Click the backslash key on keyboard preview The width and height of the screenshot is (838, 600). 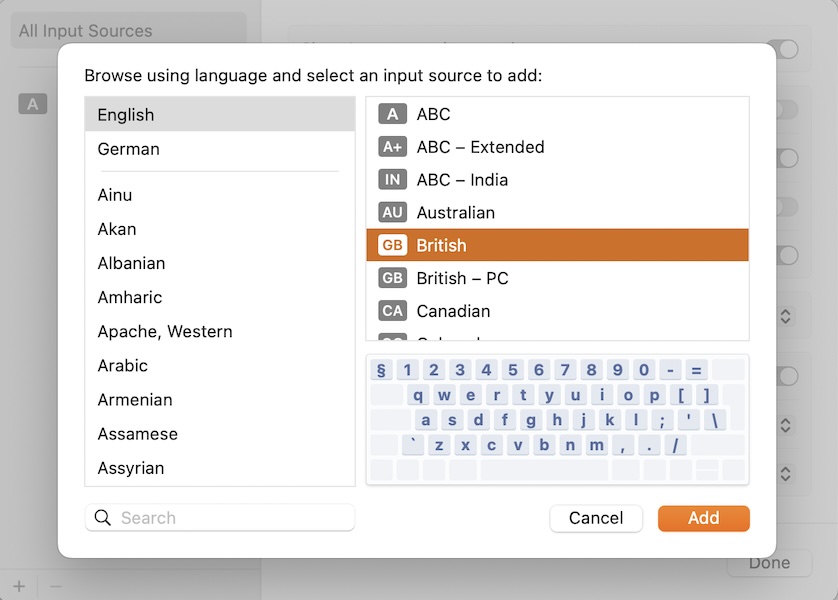(x=715, y=420)
